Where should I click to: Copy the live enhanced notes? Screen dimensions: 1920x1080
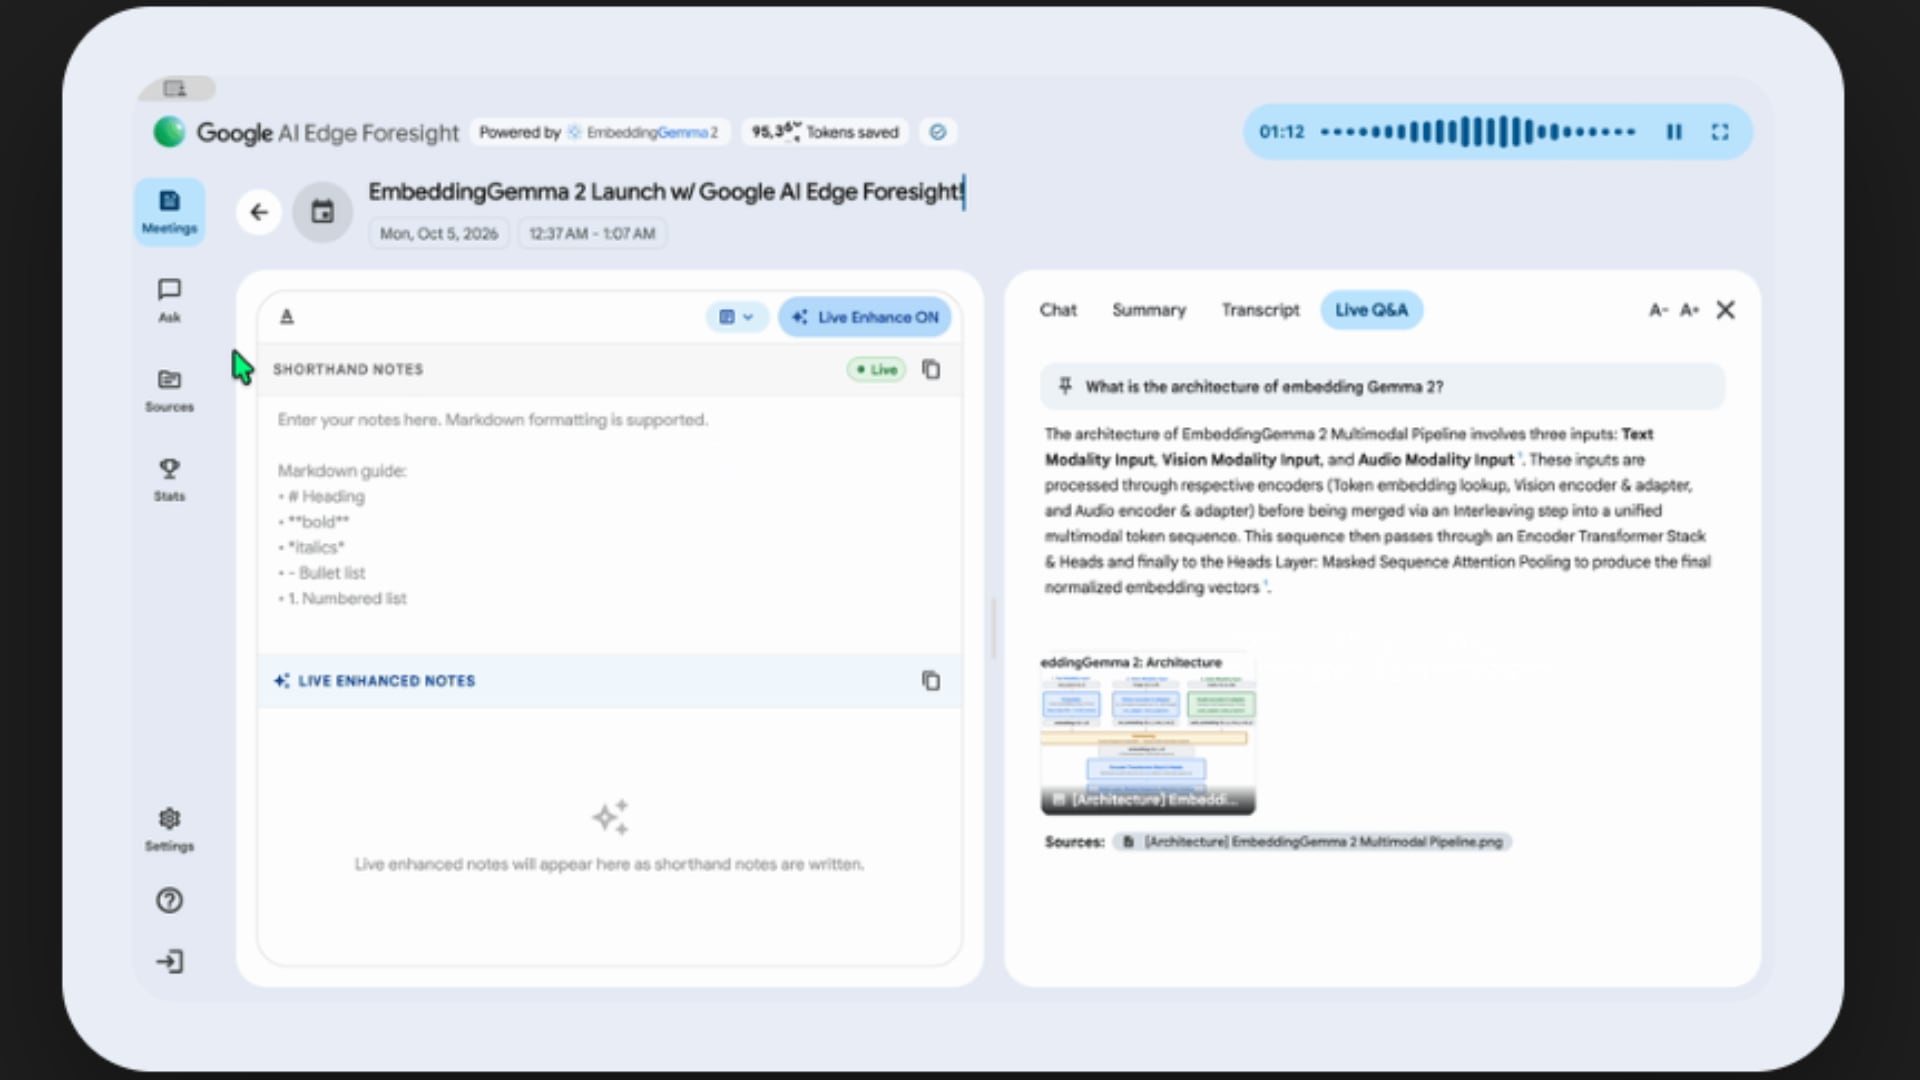point(931,681)
